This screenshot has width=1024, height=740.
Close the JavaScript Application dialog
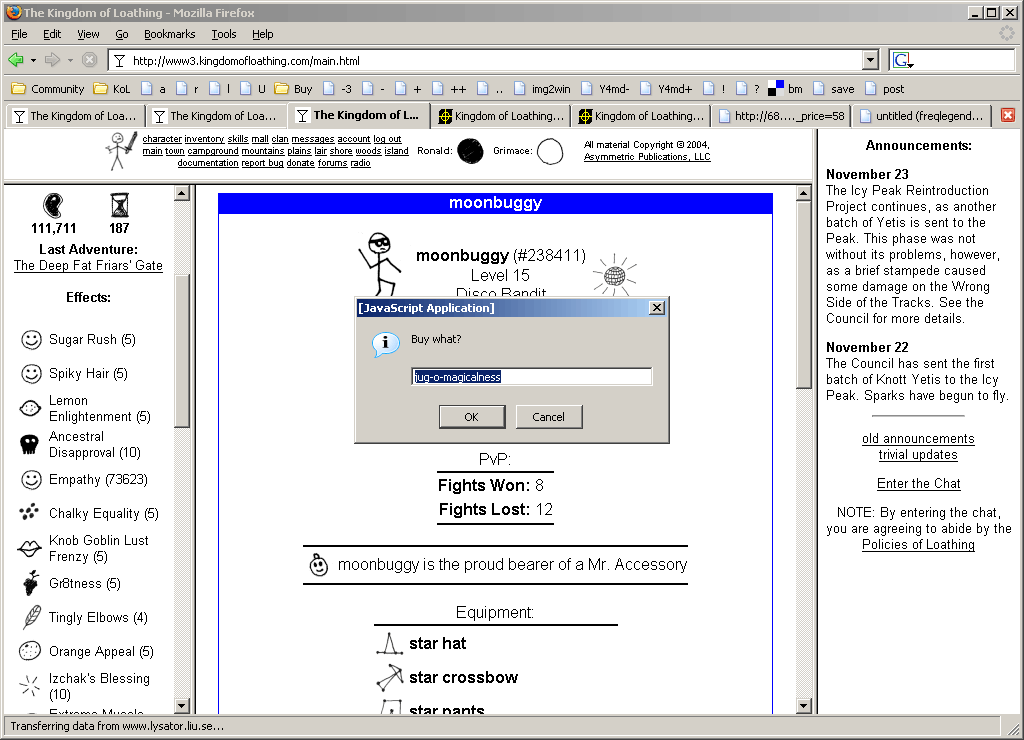(x=658, y=308)
